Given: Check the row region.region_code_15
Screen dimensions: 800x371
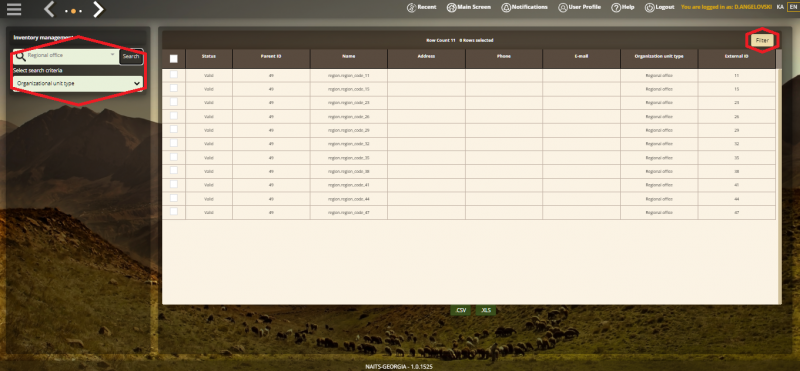Looking at the screenshot, I should pyautogui.click(x=173, y=88).
